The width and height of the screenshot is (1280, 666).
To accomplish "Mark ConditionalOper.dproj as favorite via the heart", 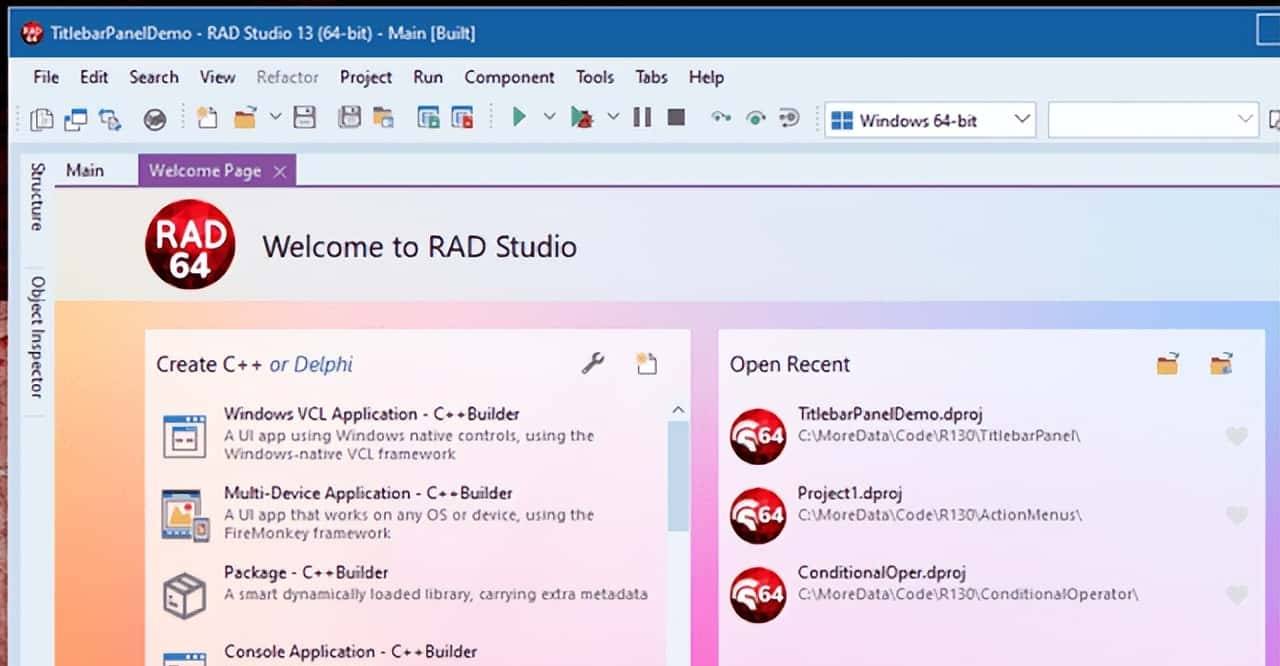I will click(1237, 595).
